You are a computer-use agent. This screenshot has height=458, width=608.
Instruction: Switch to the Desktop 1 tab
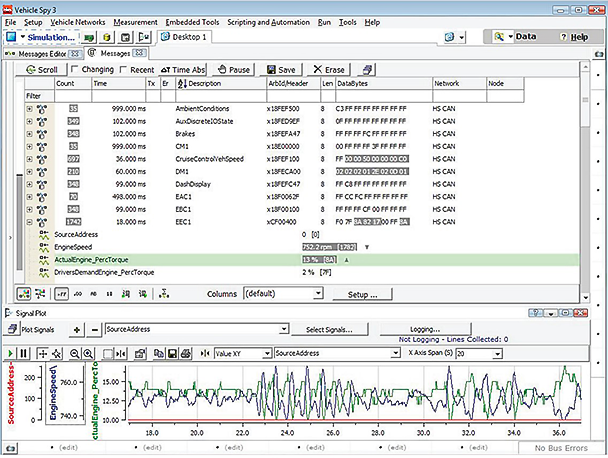(184, 37)
